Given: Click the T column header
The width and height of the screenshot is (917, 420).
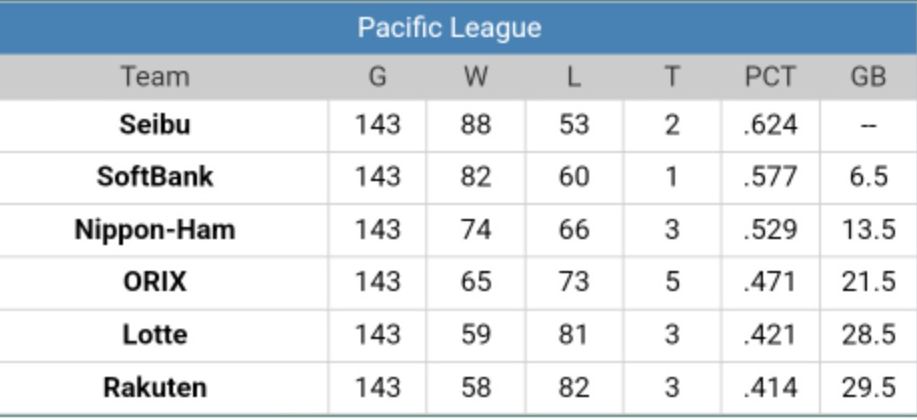Looking at the screenshot, I should [671, 77].
